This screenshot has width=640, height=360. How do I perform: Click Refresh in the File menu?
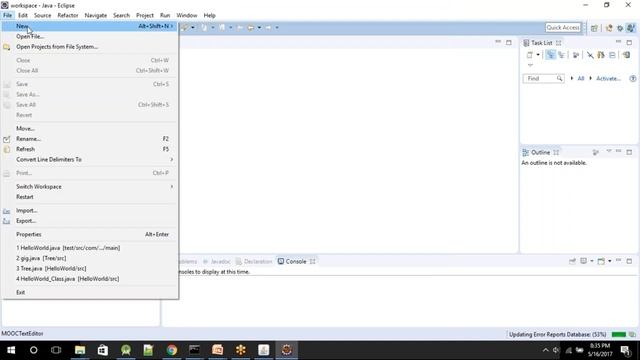[x=90, y=149]
